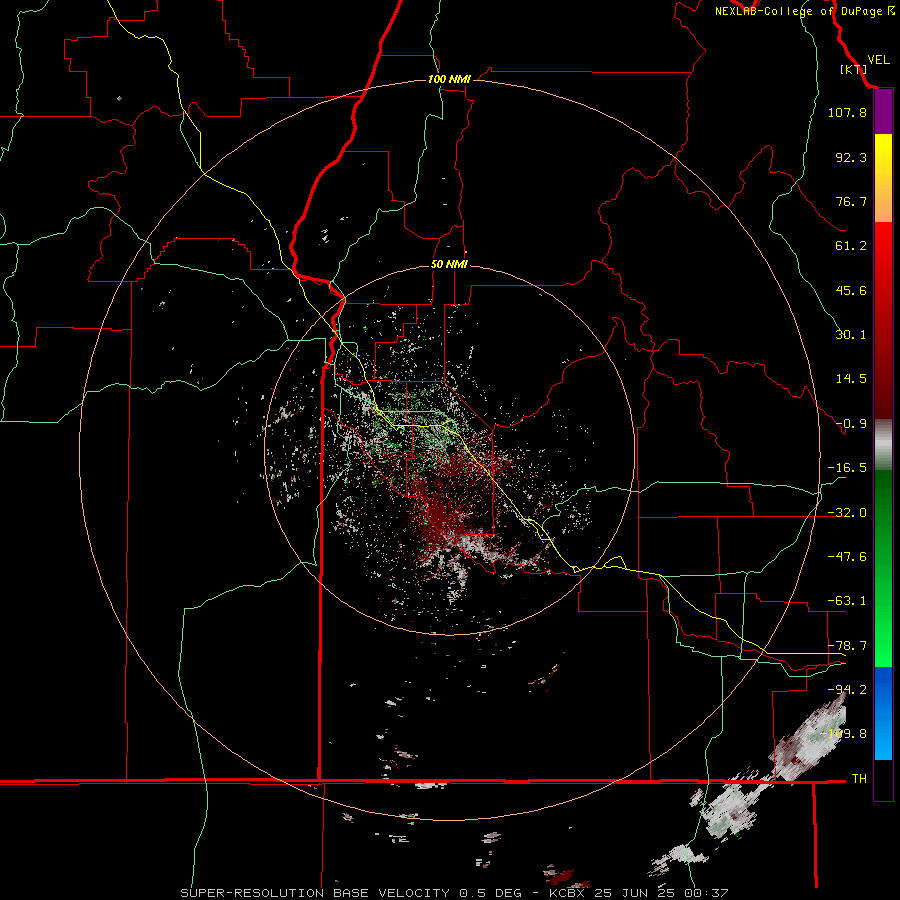Screen dimensions: 900x900
Task: Pick the gray near-zero segment of the color bar
Action: coord(883,443)
